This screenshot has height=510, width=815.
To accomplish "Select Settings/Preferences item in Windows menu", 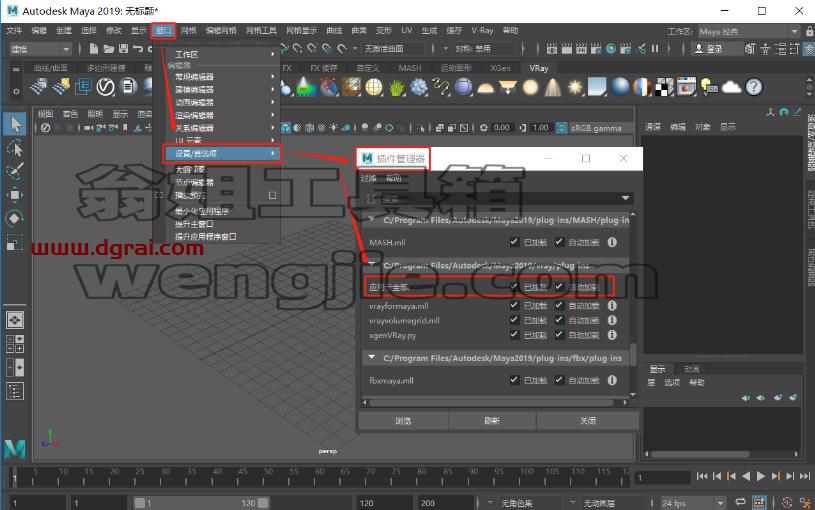I will [222, 153].
